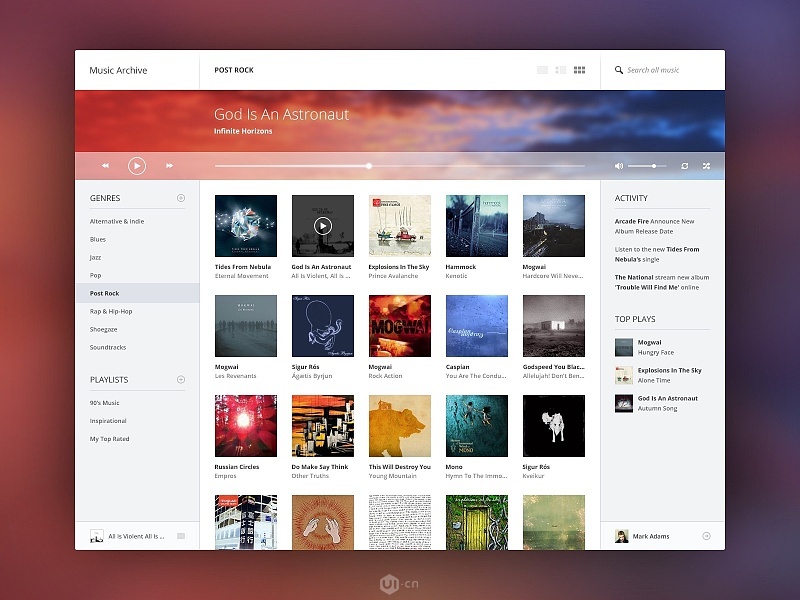Click icon beside All Is Violent footer
Screen dimensions: 800x600
[x=181, y=536]
